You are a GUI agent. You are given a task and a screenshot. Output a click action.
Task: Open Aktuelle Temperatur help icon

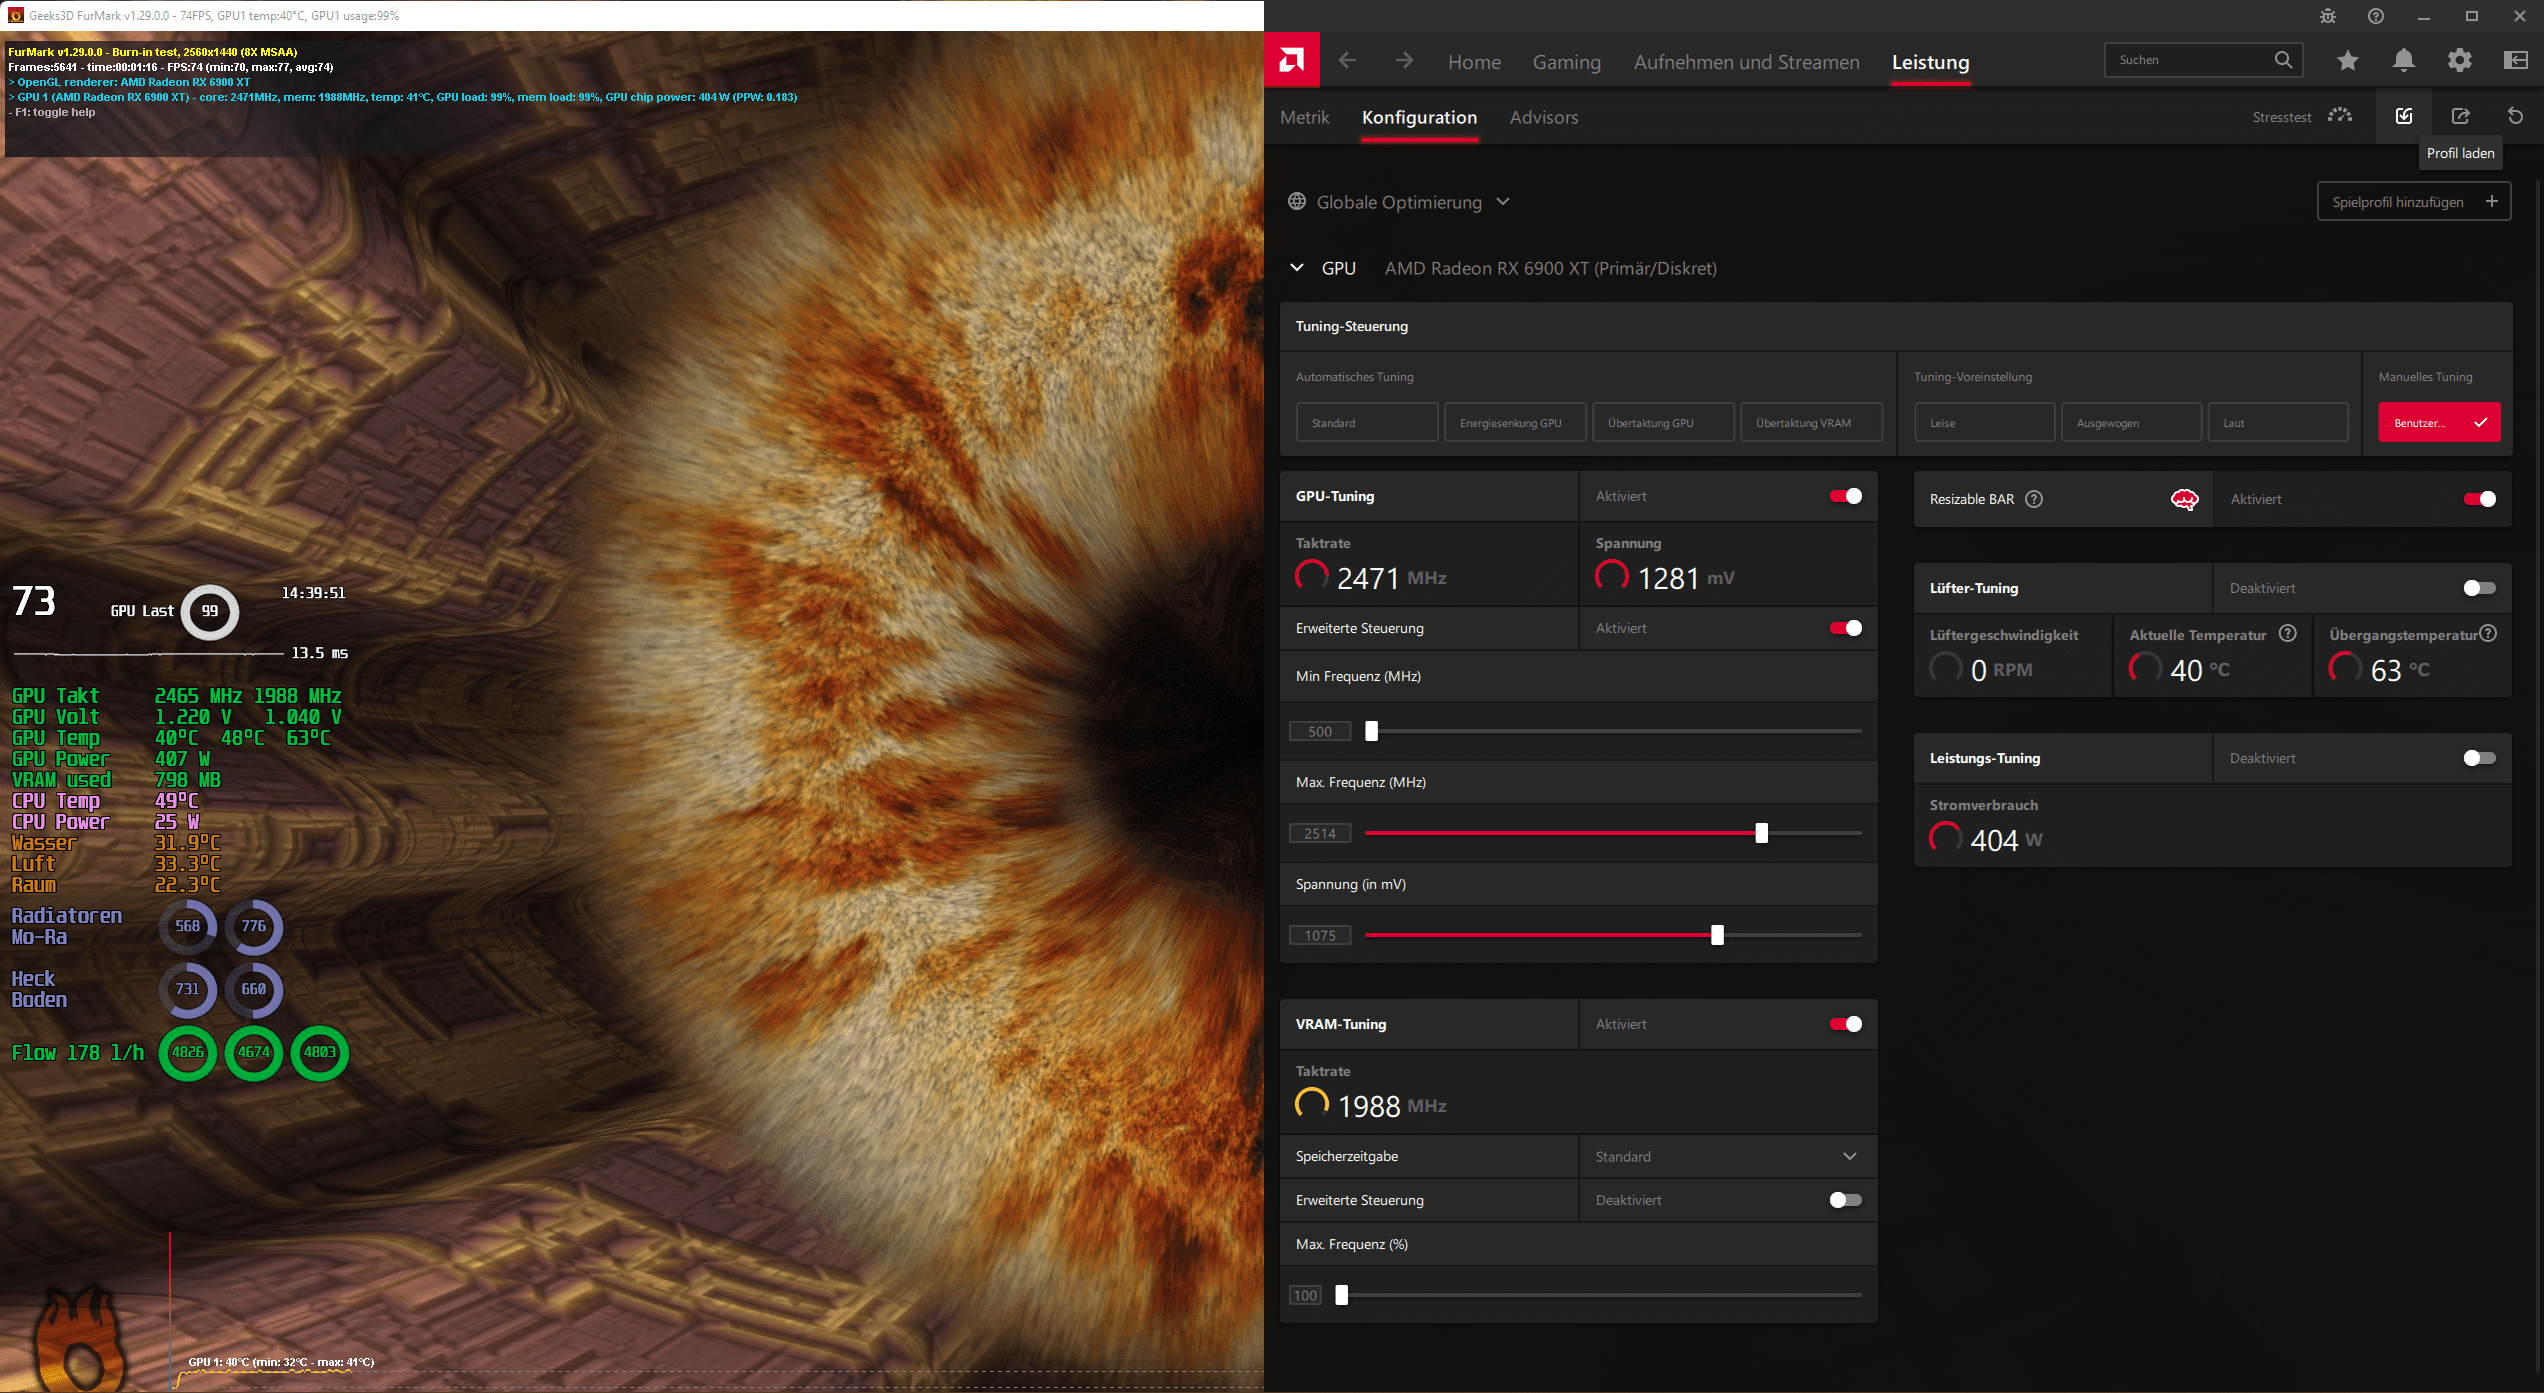(x=2288, y=633)
